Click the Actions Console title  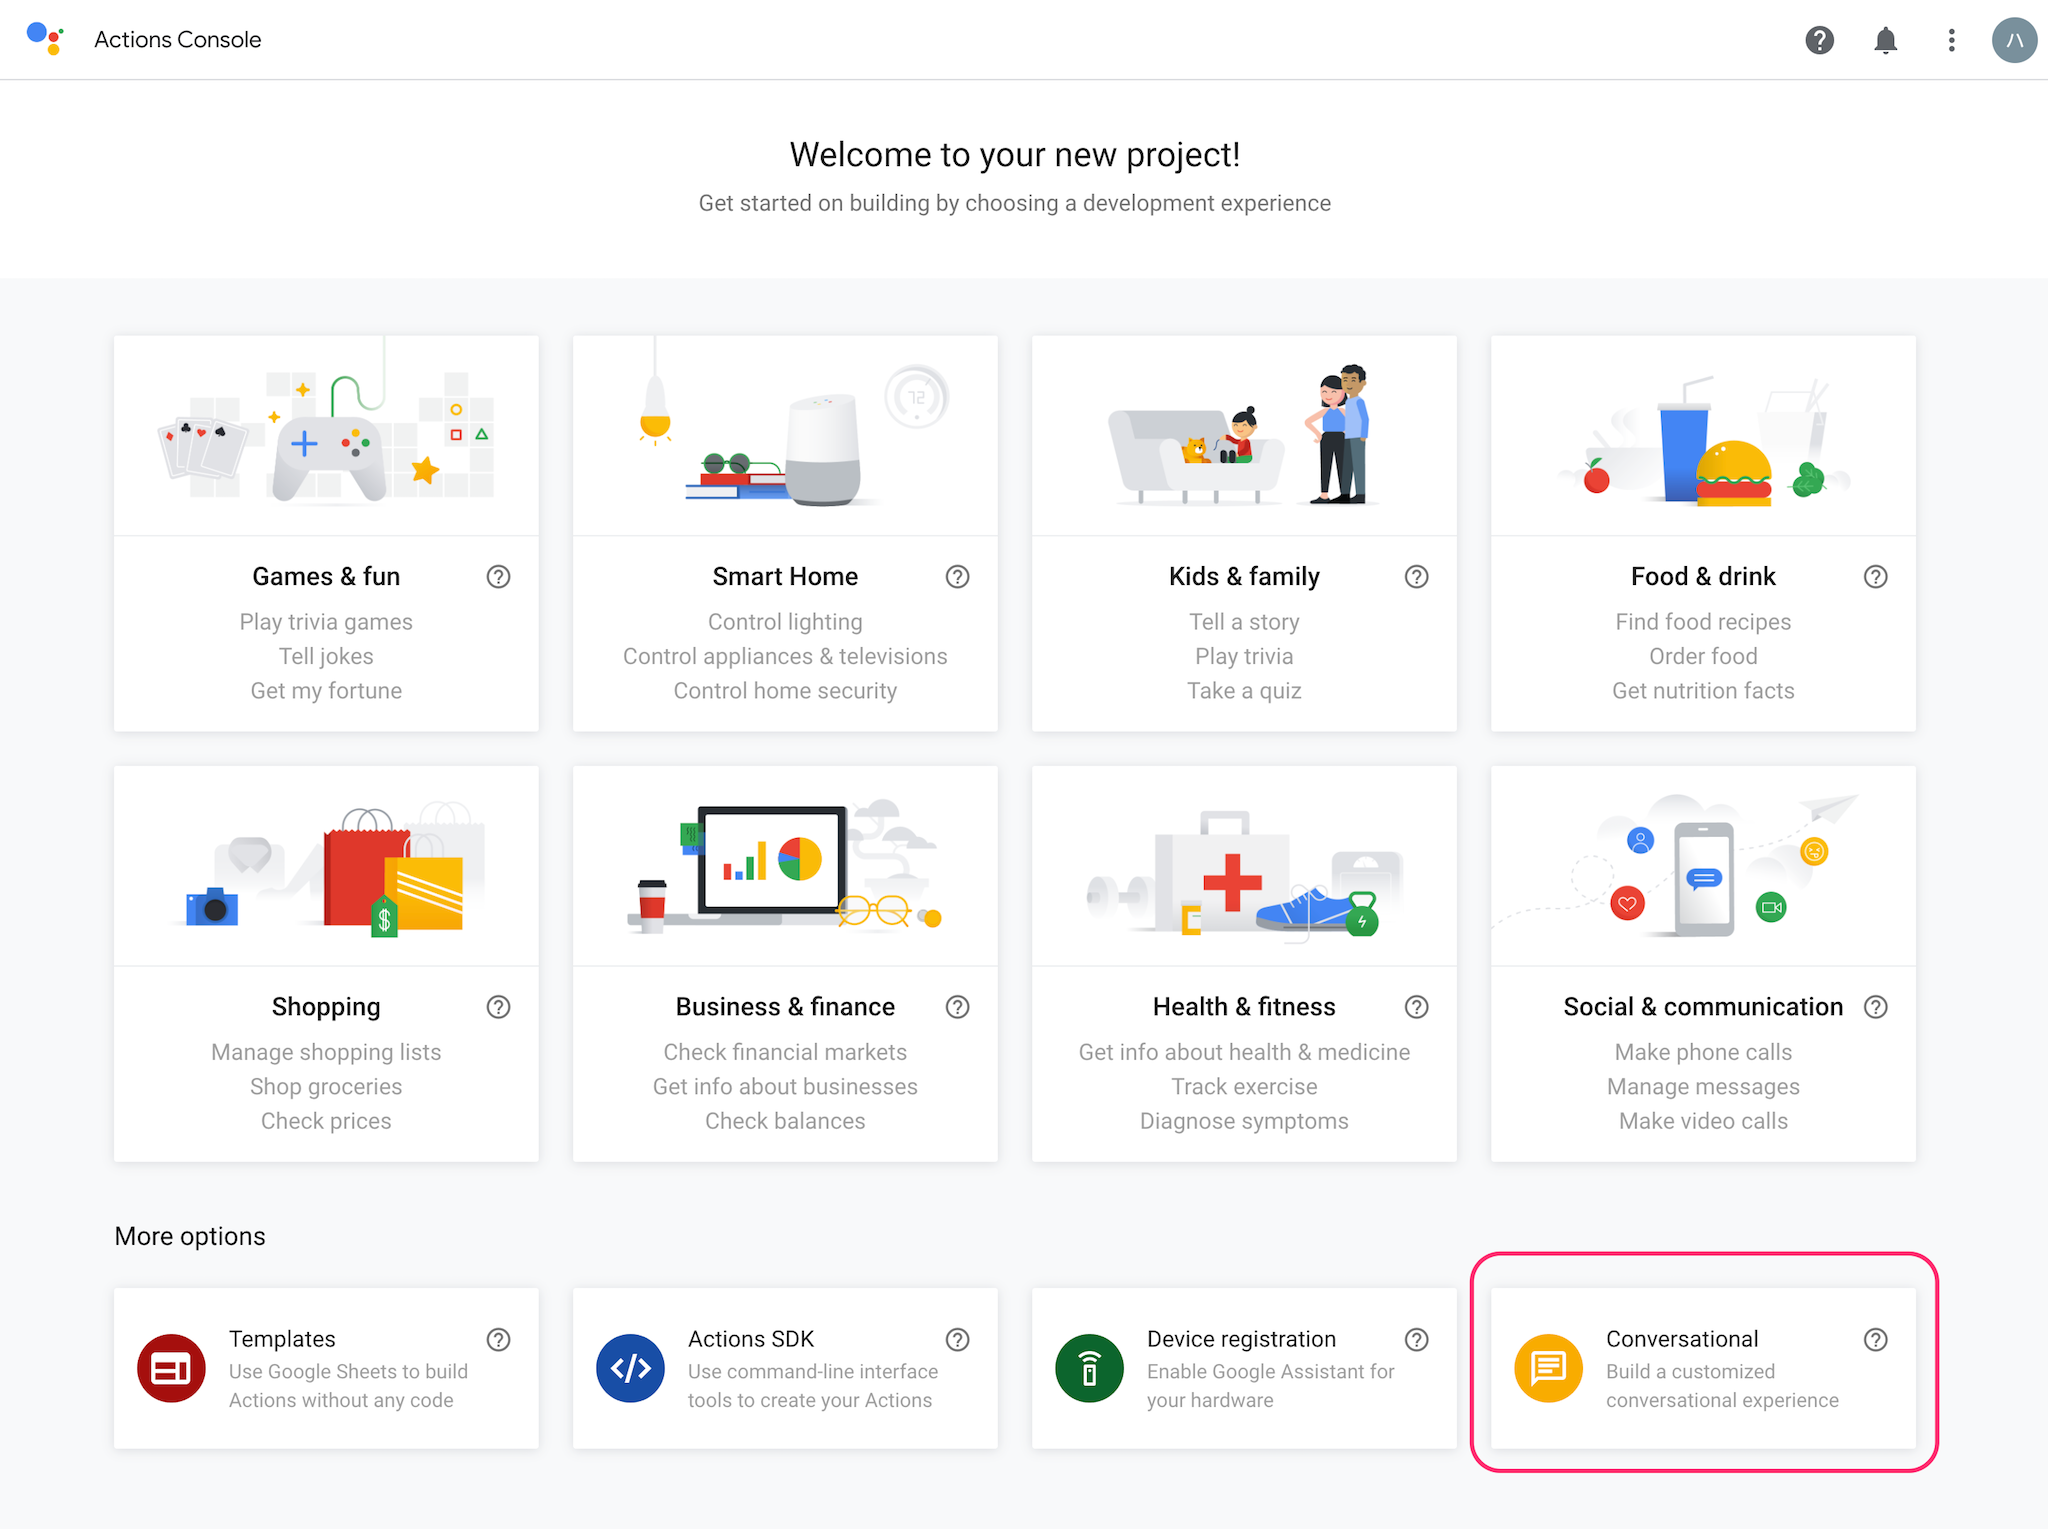point(178,40)
